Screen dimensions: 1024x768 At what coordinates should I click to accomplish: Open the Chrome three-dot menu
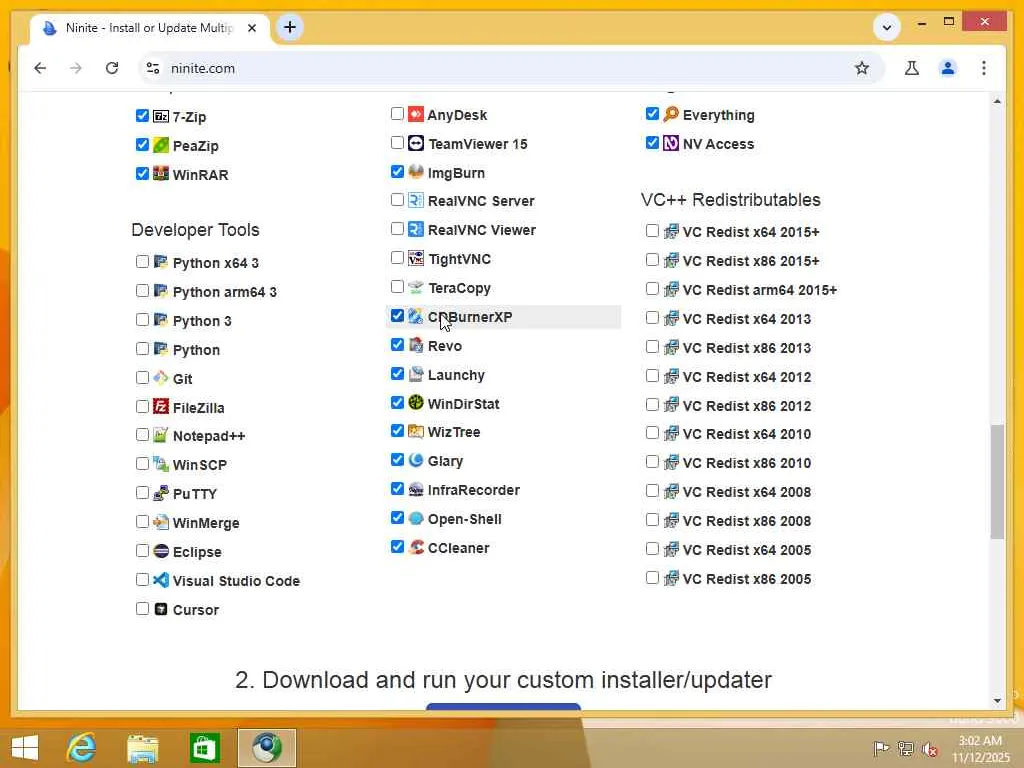click(x=984, y=68)
